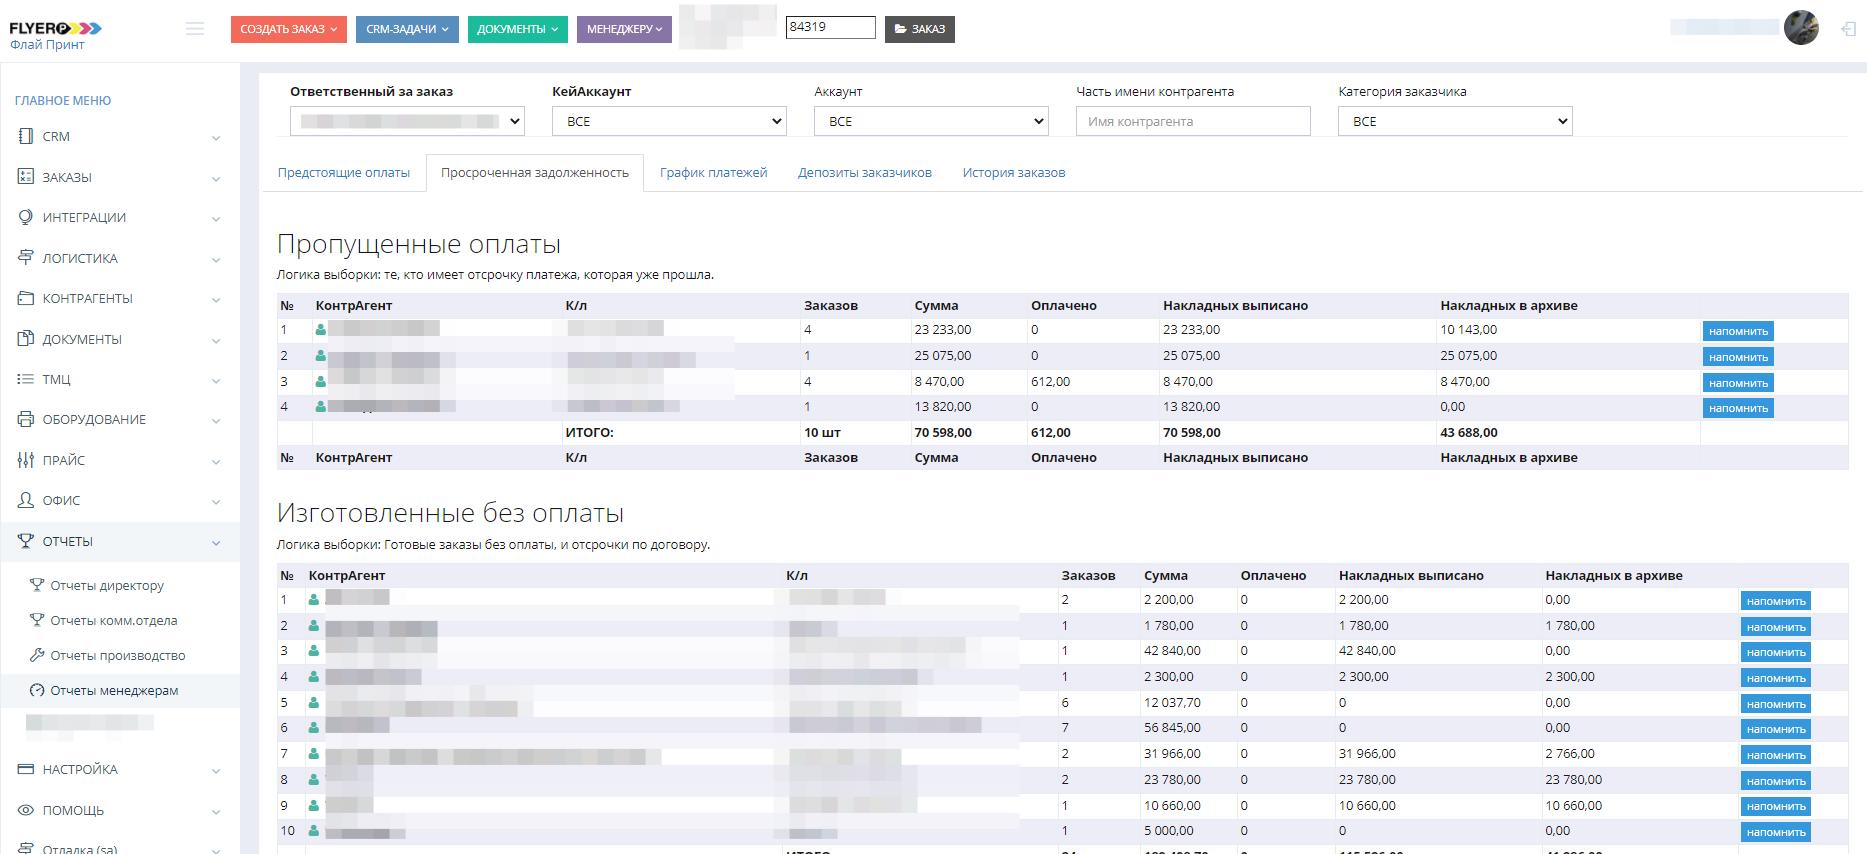
Task: Click the ЛОГИСТИКА signpost icon
Action: (x=26, y=258)
